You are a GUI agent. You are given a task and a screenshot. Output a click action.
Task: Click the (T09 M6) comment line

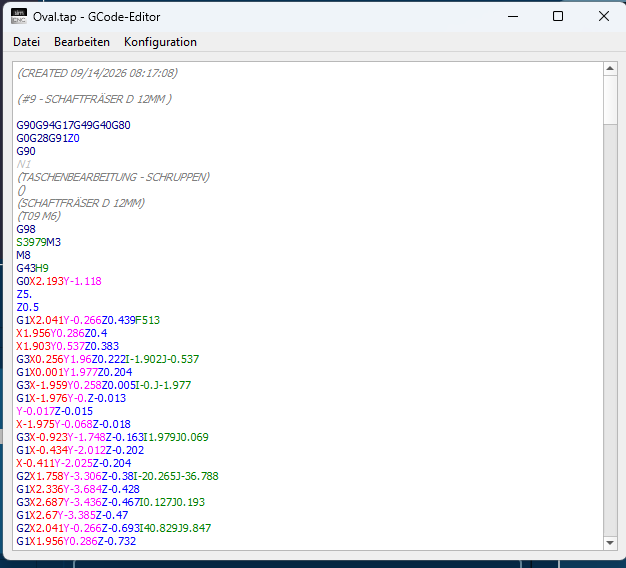39,216
